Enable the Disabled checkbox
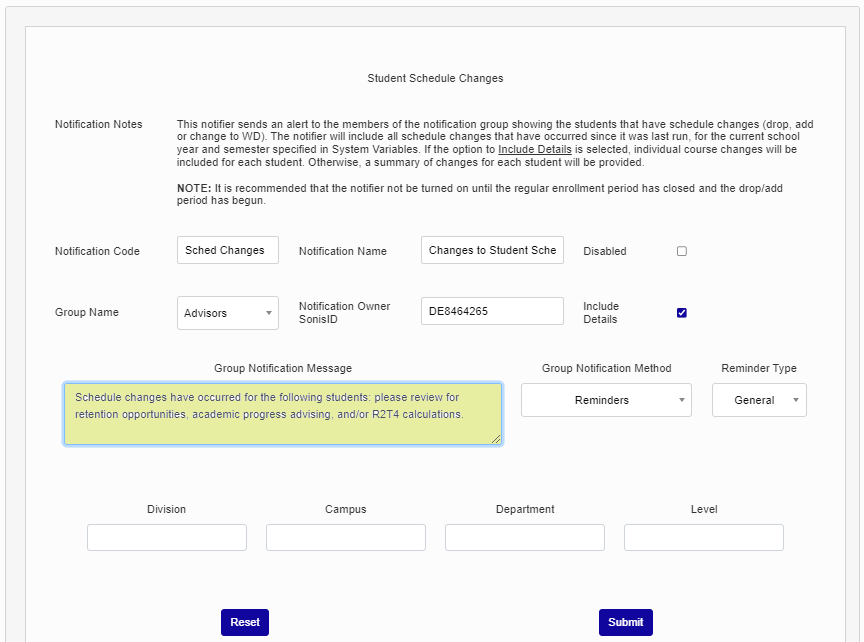 [x=682, y=251]
